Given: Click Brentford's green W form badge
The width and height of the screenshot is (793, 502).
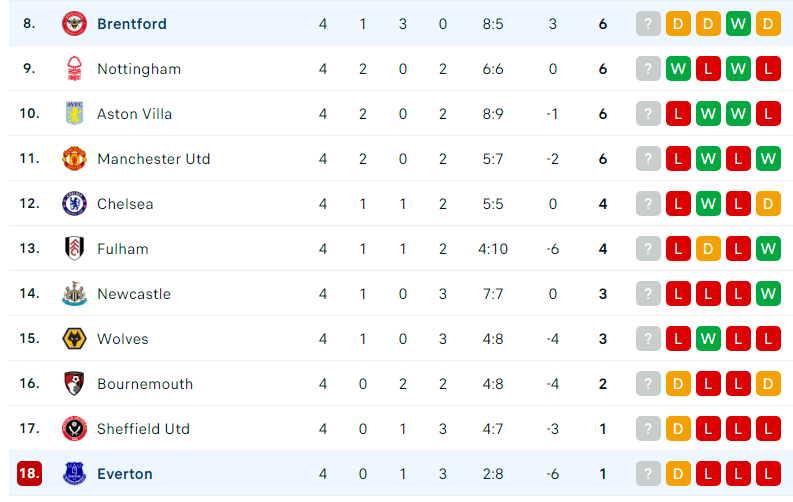Looking at the screenshot, I should [x=738, y=24].
